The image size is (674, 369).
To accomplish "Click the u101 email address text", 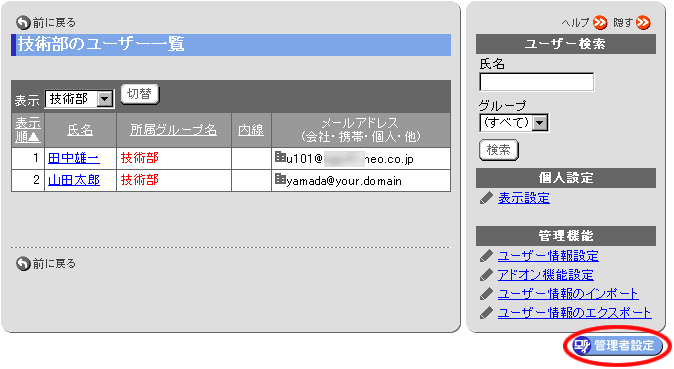I will (x=350, y=159).
